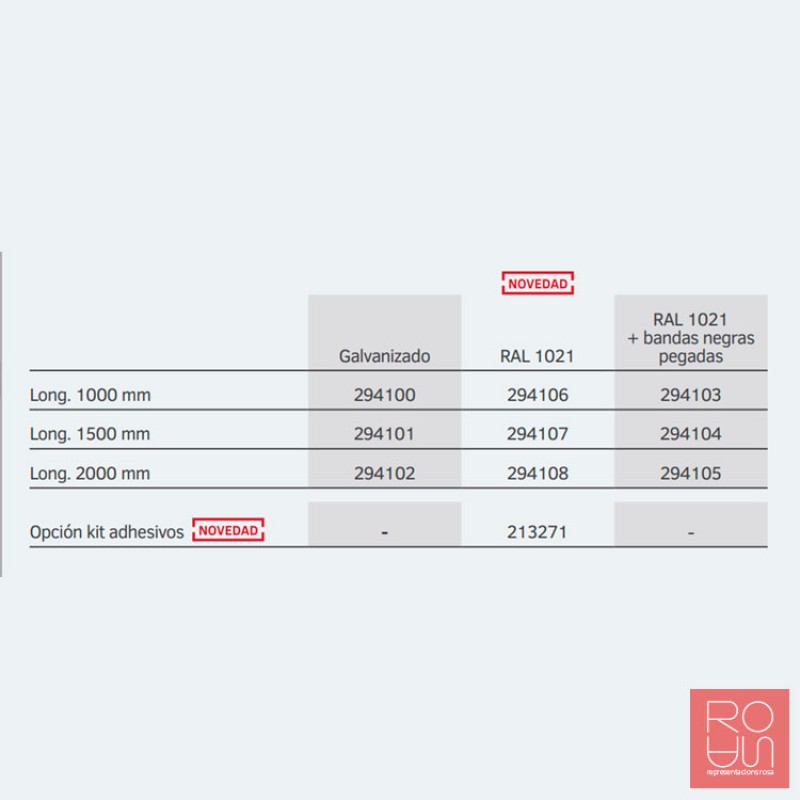Click product code 294103
The width and height of the screenshot is (800, 800).
point(690,395)
